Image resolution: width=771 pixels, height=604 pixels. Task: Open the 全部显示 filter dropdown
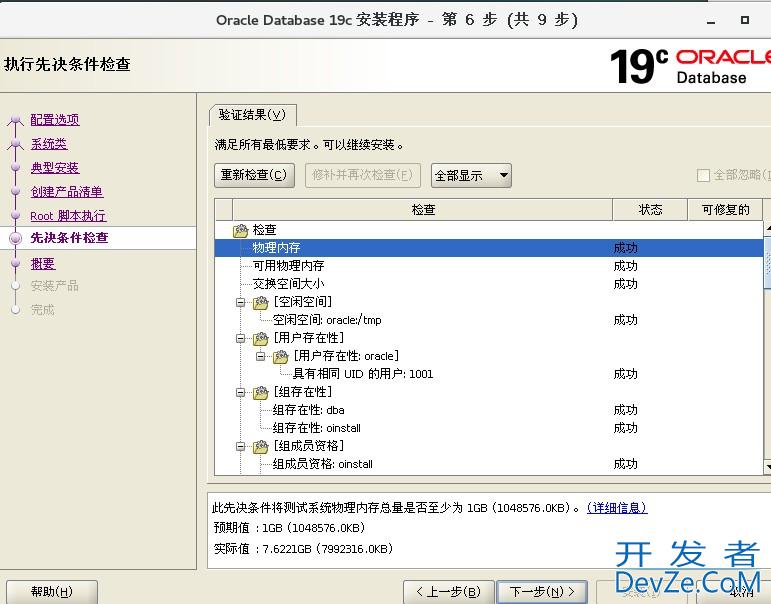pyautogui.click(x=471, y=176)
